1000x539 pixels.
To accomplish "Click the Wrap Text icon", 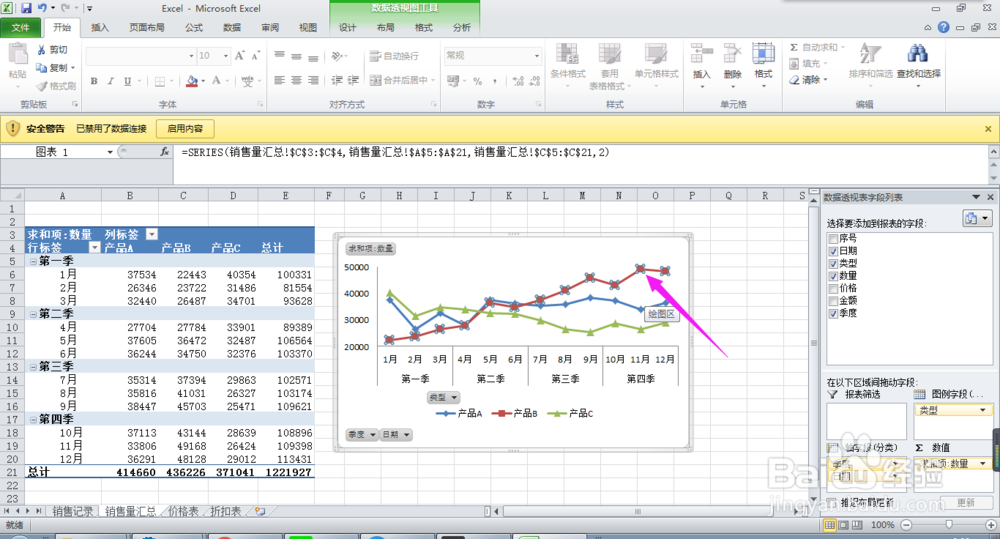I will coord(375,56).
